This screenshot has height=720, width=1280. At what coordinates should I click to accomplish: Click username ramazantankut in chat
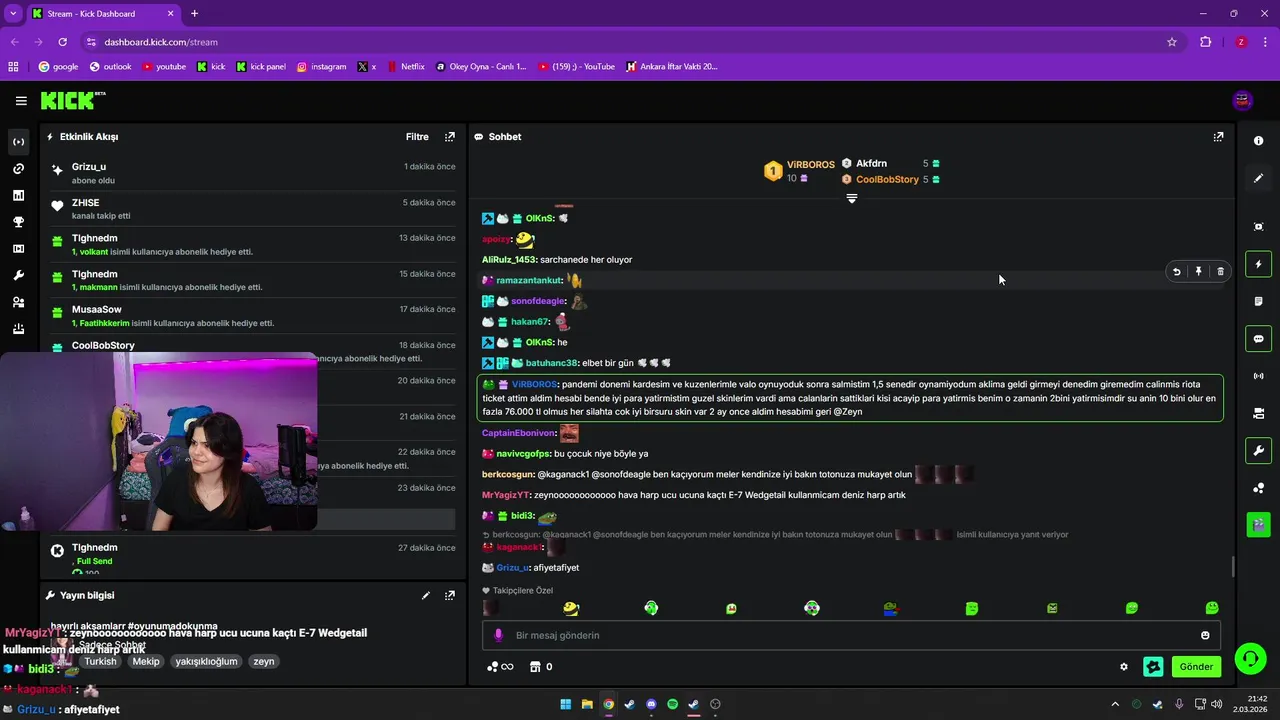[x=529, y=281]
